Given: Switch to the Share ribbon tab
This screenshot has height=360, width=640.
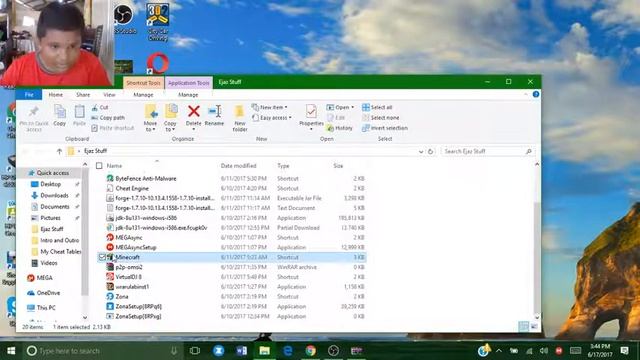Looking at the screenshot, I should pyautogui.click(x=83, y=95).
